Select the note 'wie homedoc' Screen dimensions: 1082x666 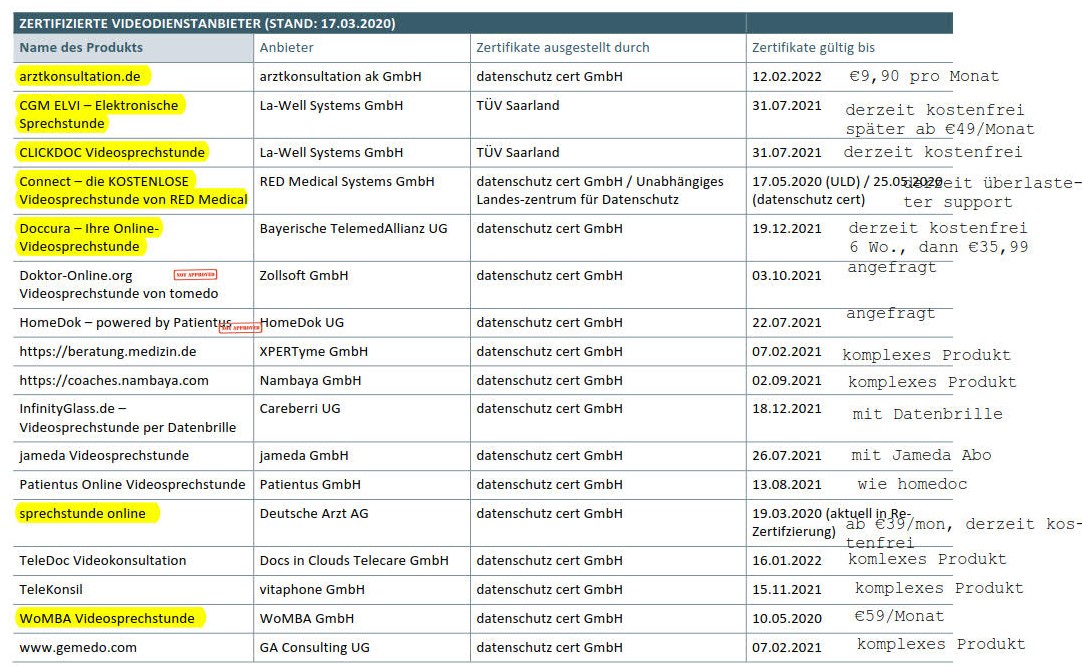(912, 484)
